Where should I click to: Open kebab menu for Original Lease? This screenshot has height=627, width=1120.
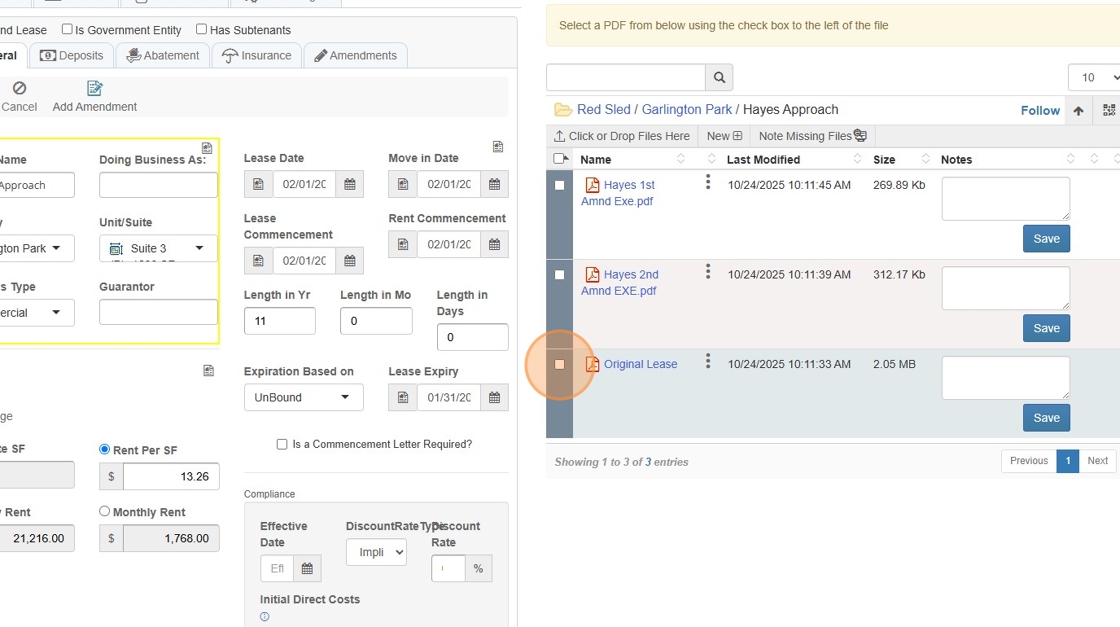[x=708, y=361]
